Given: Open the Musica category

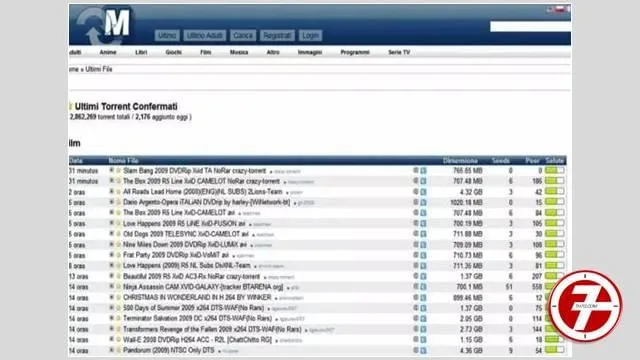Looking at the screenshot, I should [x=239, y=52].
